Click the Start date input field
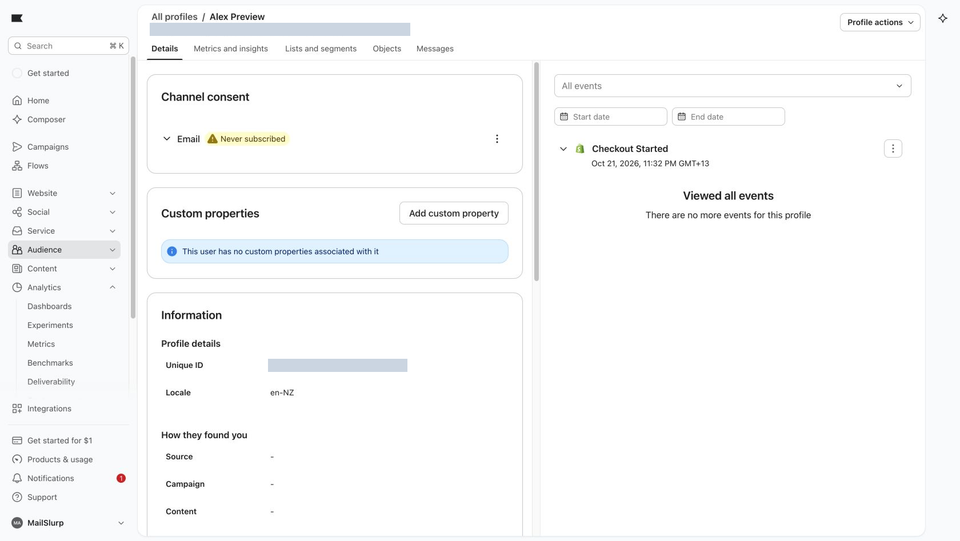 (610, 117)
